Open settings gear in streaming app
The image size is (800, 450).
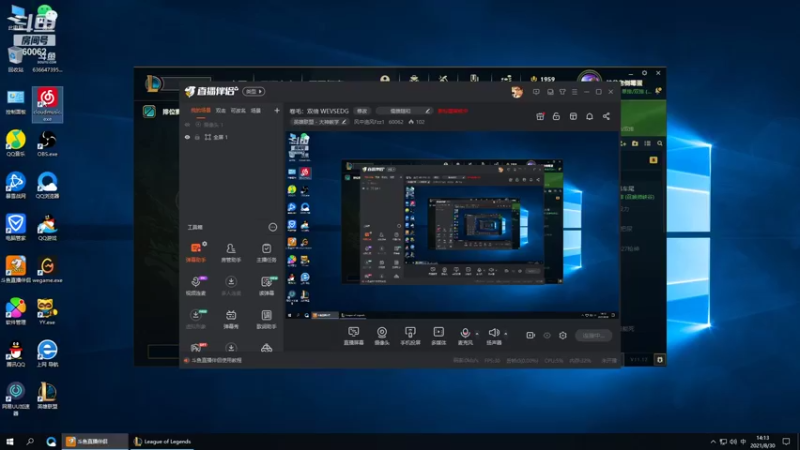coord(563,335)
